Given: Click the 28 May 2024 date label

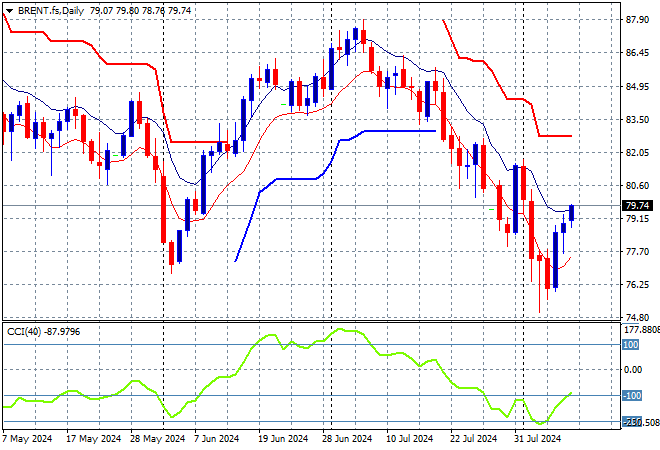Looking at the screenshot, I should pos(157,439).
